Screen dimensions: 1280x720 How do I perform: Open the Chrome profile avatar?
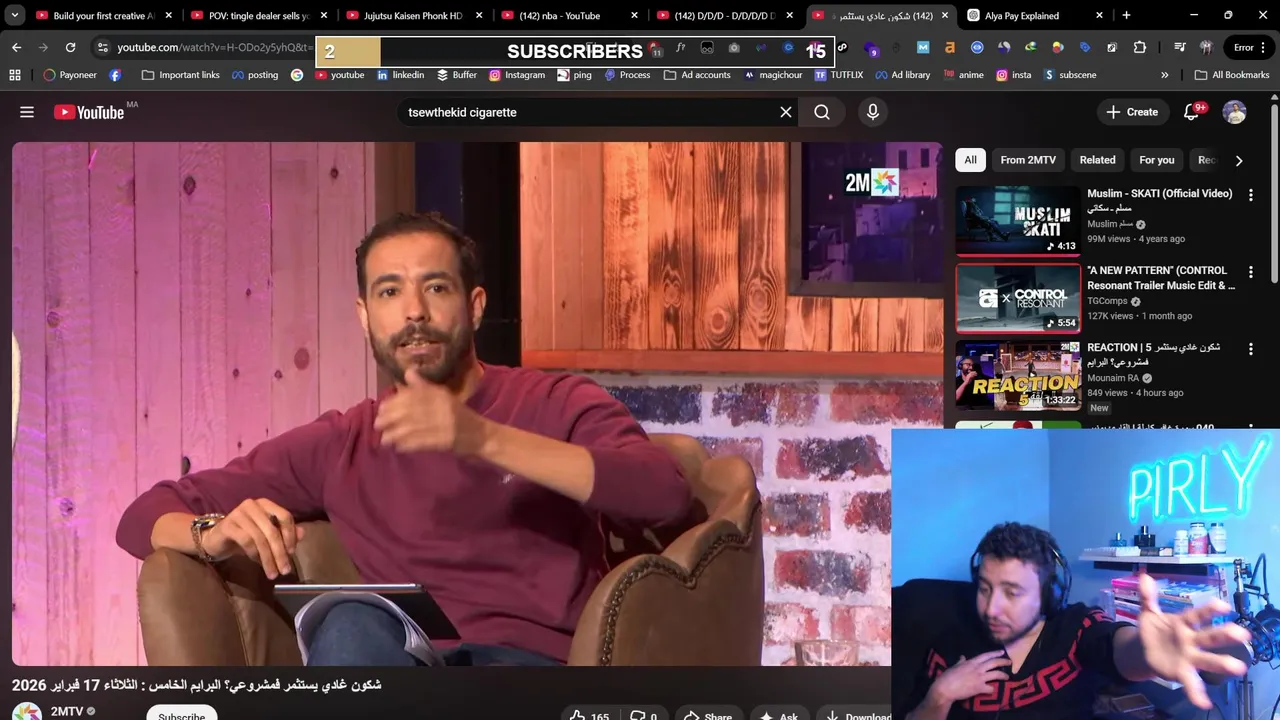coord(1206,47)
